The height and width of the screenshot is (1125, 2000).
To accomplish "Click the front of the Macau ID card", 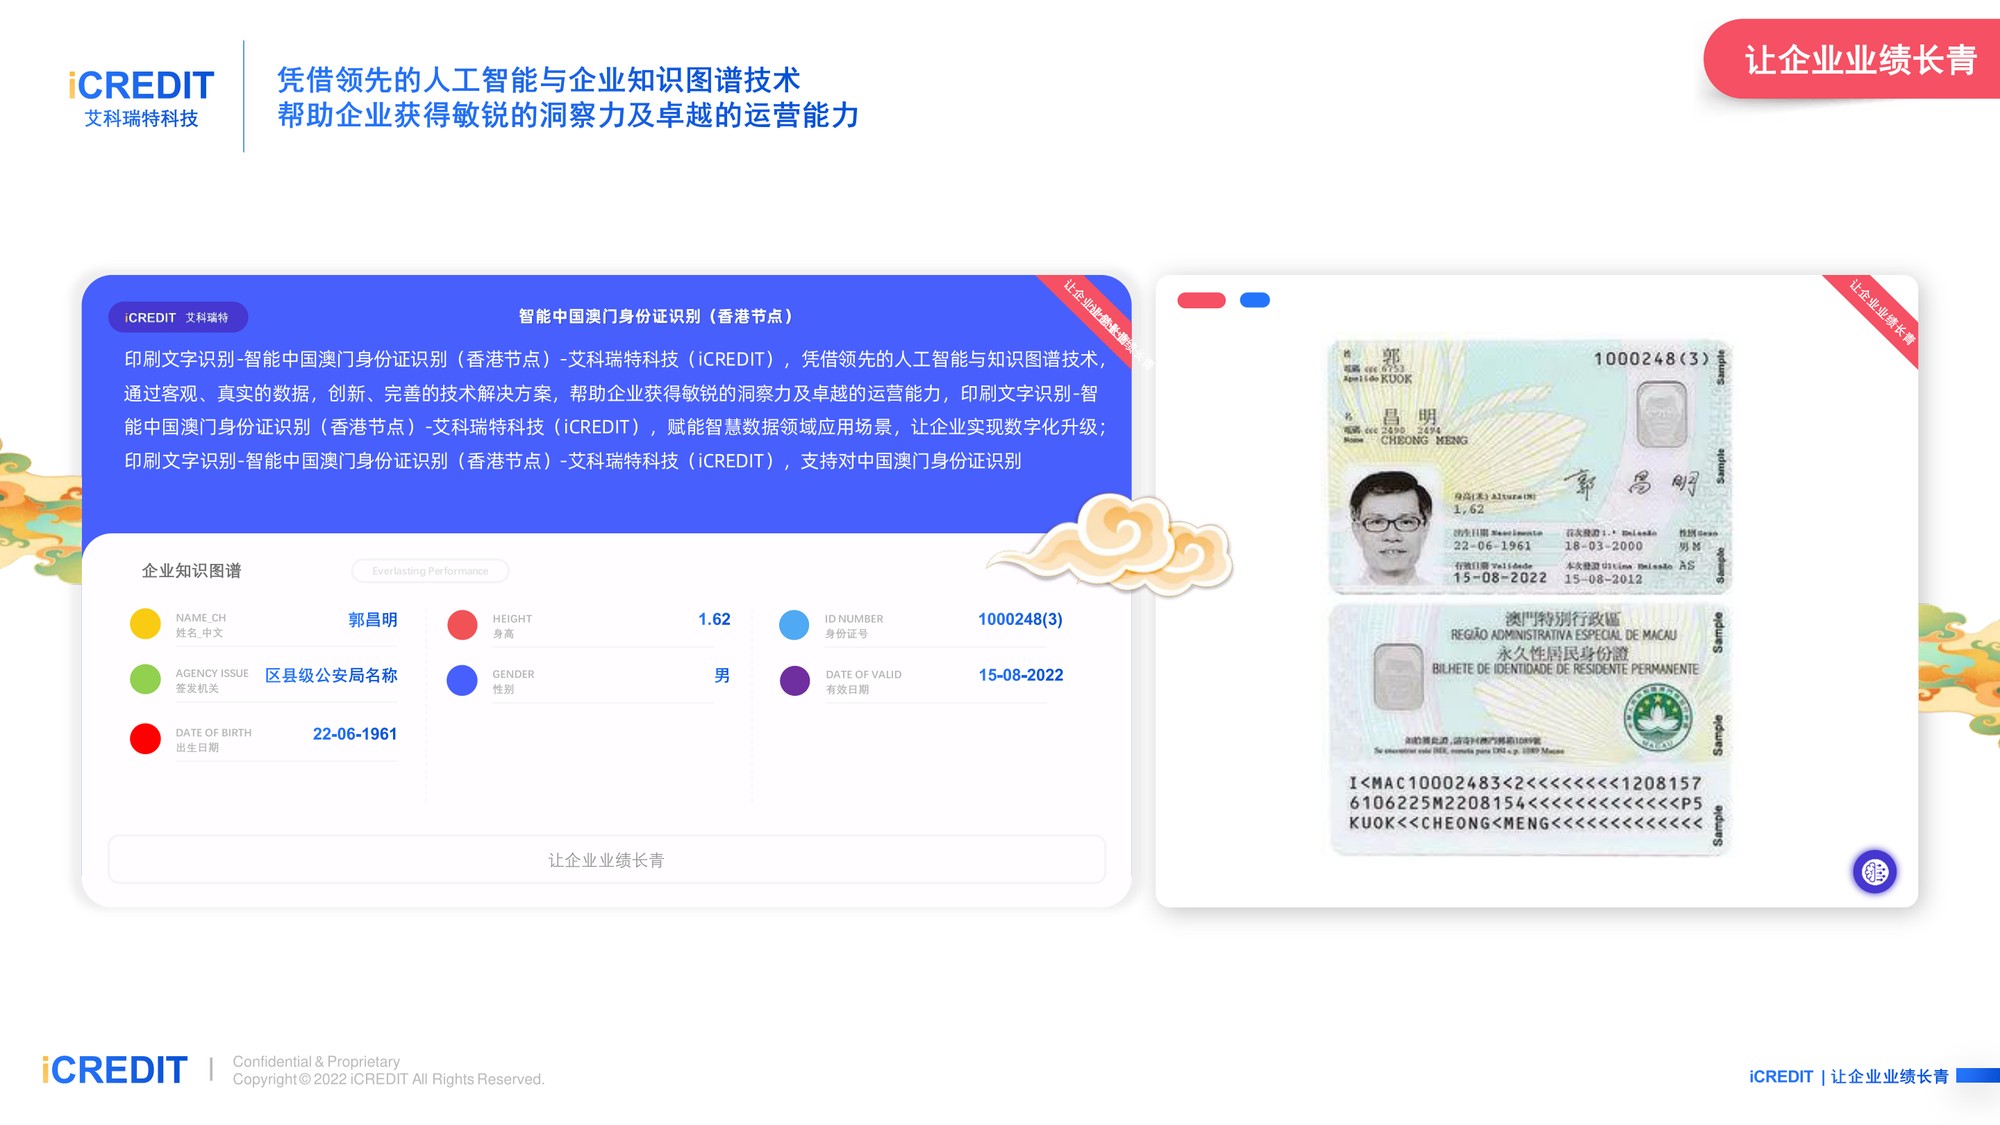I will point(1529,466).
